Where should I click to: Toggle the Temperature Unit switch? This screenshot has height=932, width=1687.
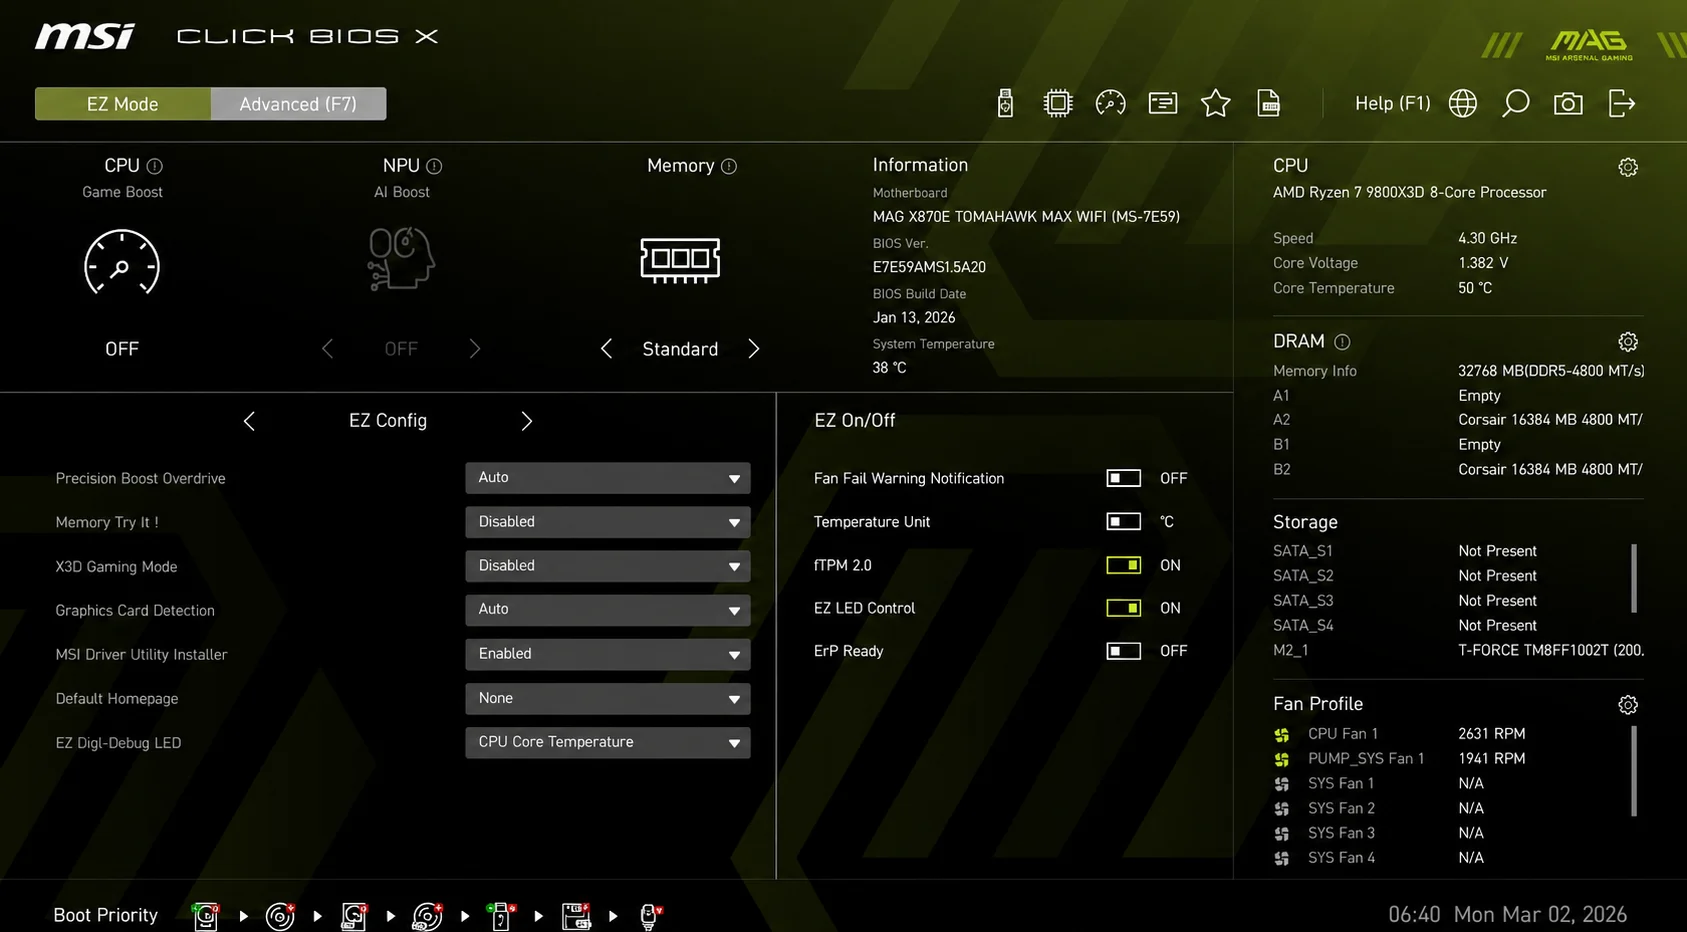click(1123, 521)
